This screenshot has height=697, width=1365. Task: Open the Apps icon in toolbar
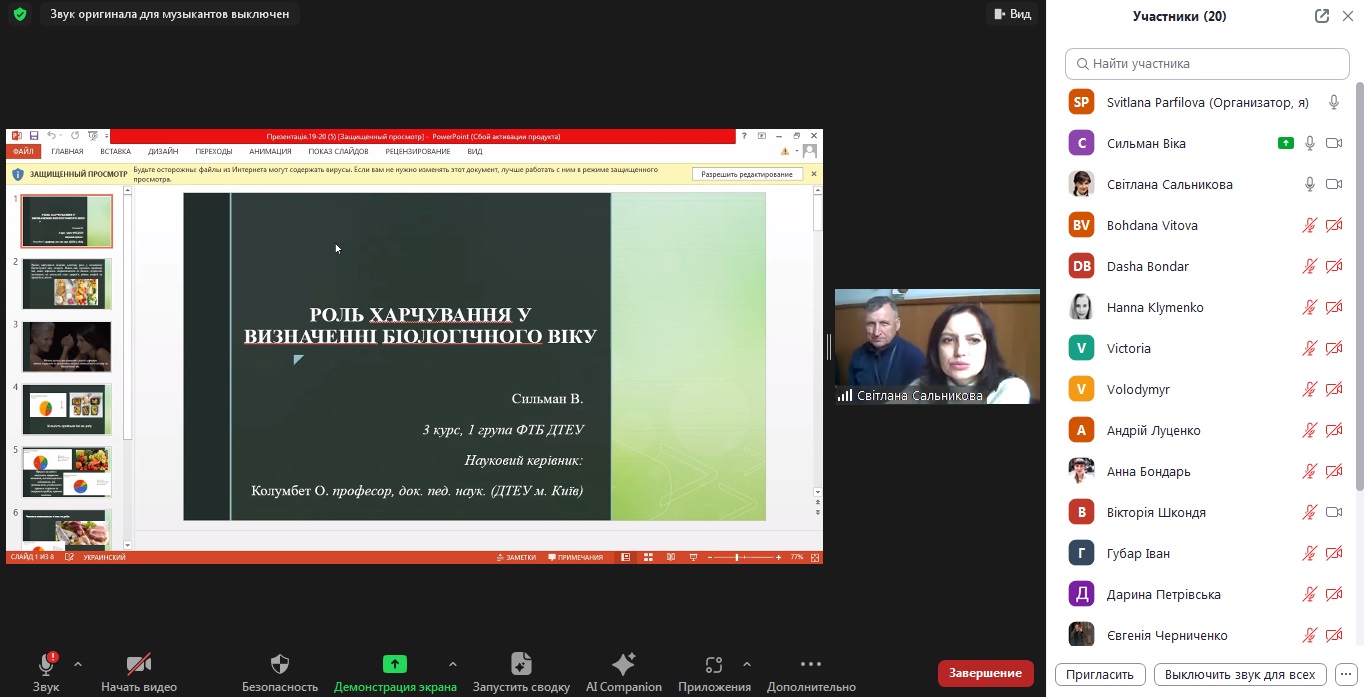pyautogui.click(x=713, y=665)
